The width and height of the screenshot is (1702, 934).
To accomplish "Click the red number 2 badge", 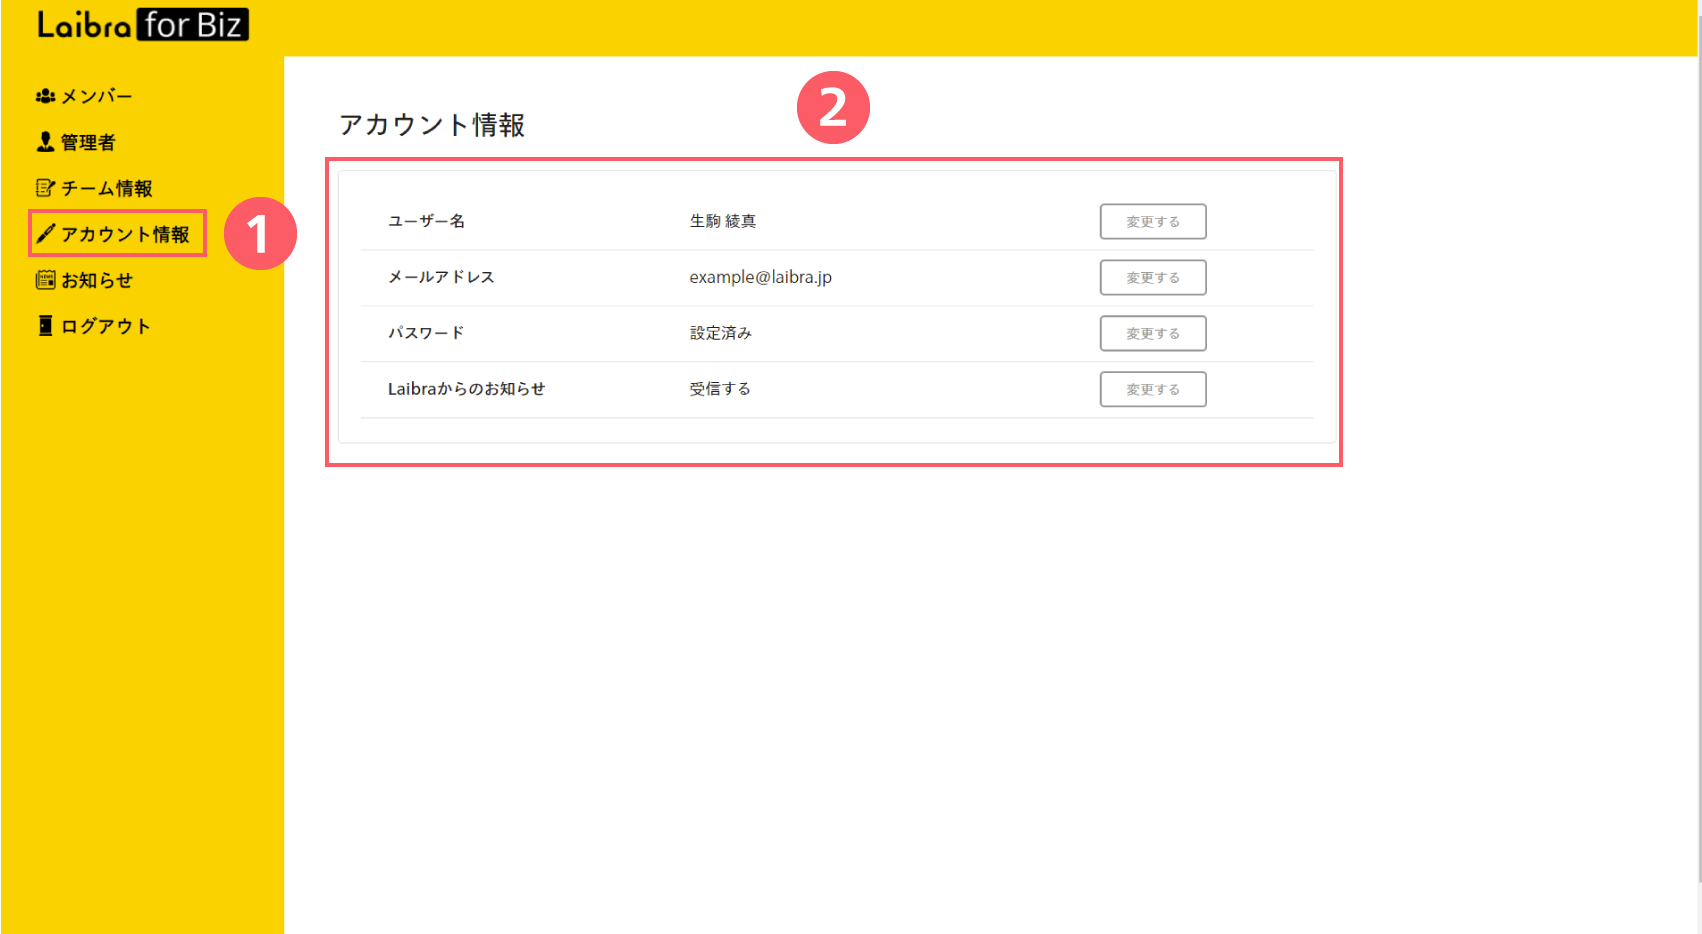I will click(833, 107).
